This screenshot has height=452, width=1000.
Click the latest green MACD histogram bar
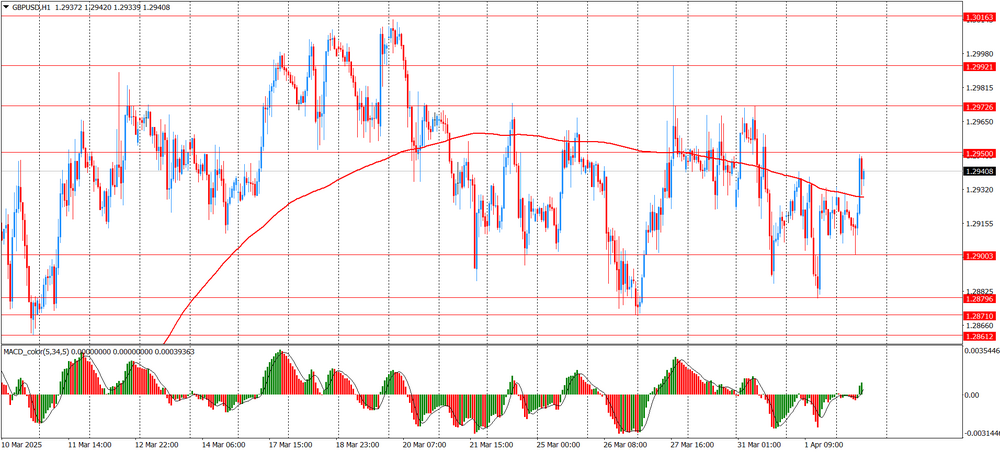coord(861,389)
